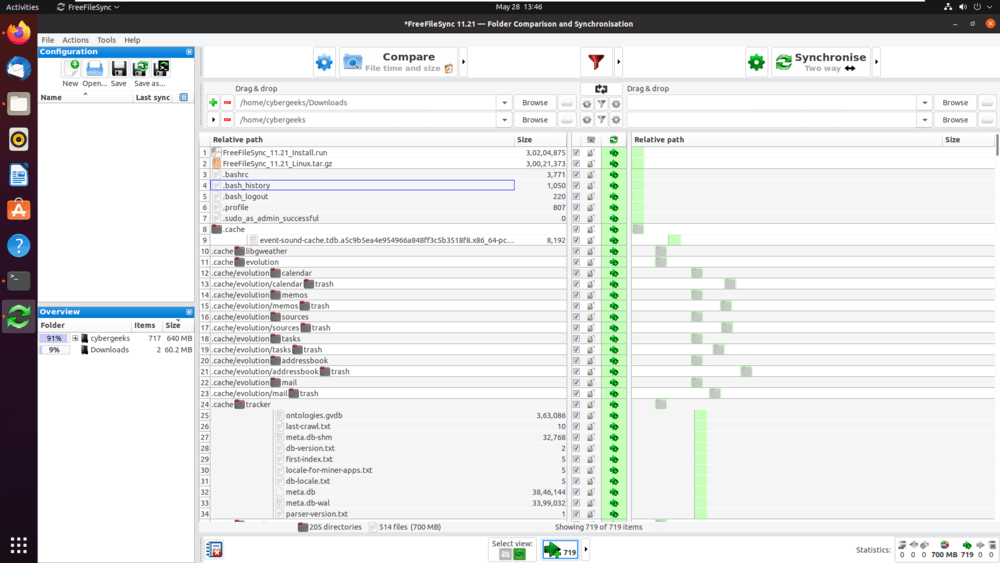Launch Firefox from the dock
The image size is (1000, 563).
(x=18, y=33)
